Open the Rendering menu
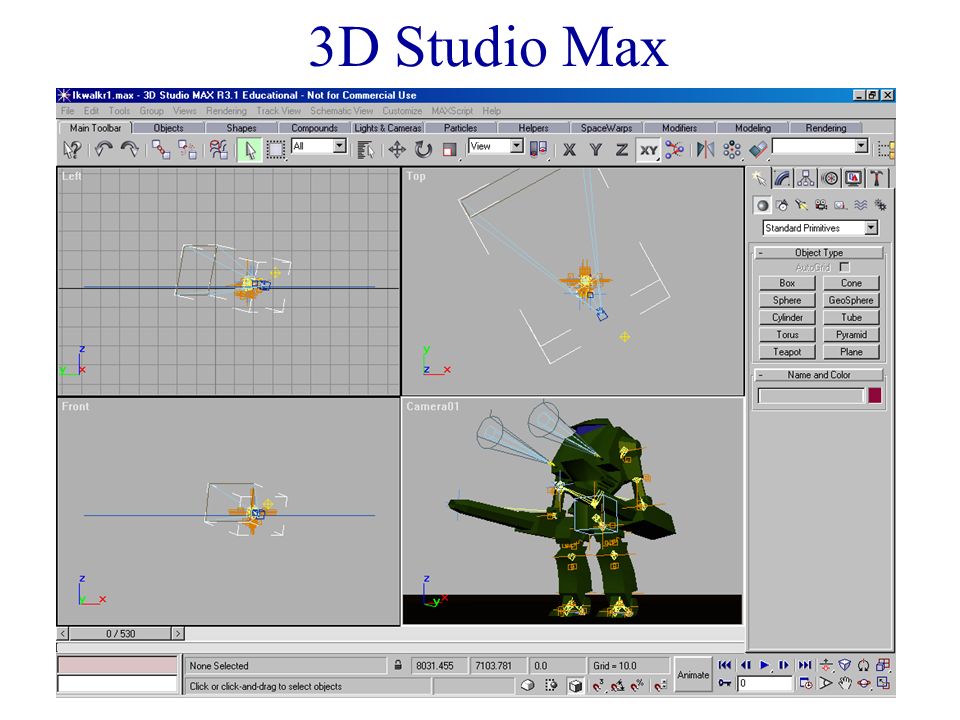This screenshot has height=720, width=960. [x=226, y=111]
